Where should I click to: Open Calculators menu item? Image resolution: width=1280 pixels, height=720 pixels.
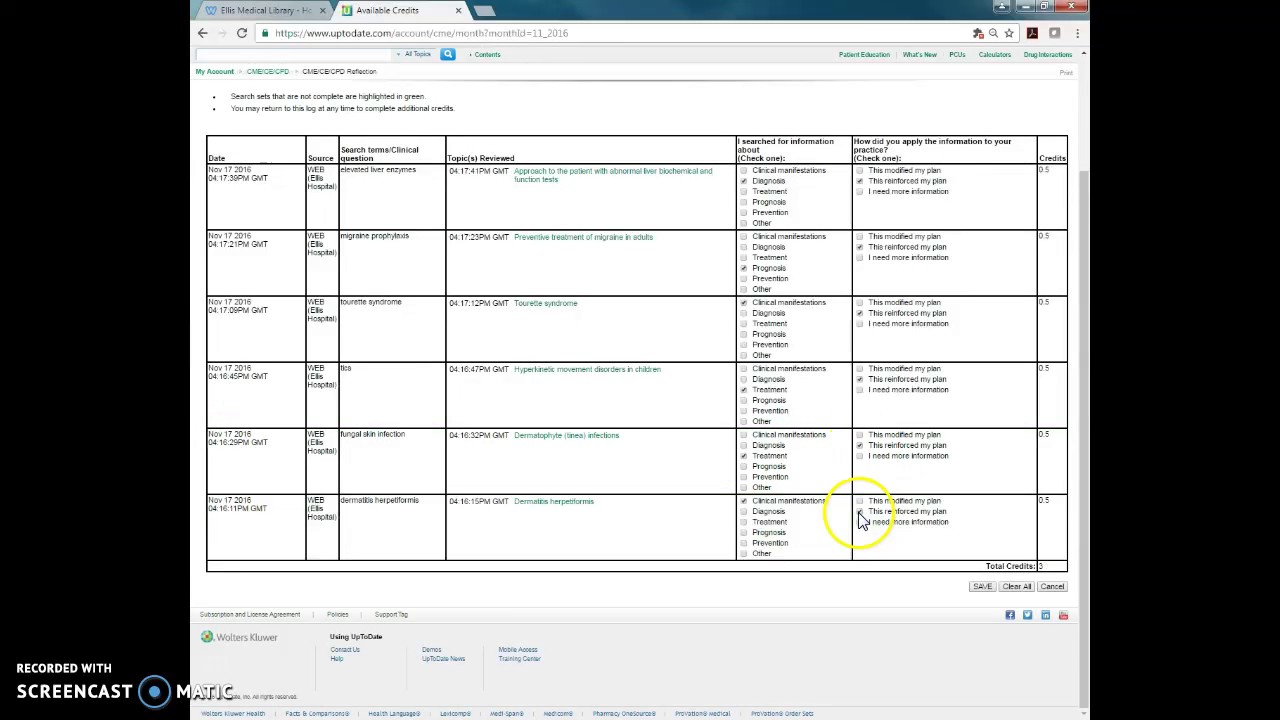(995, 54)
